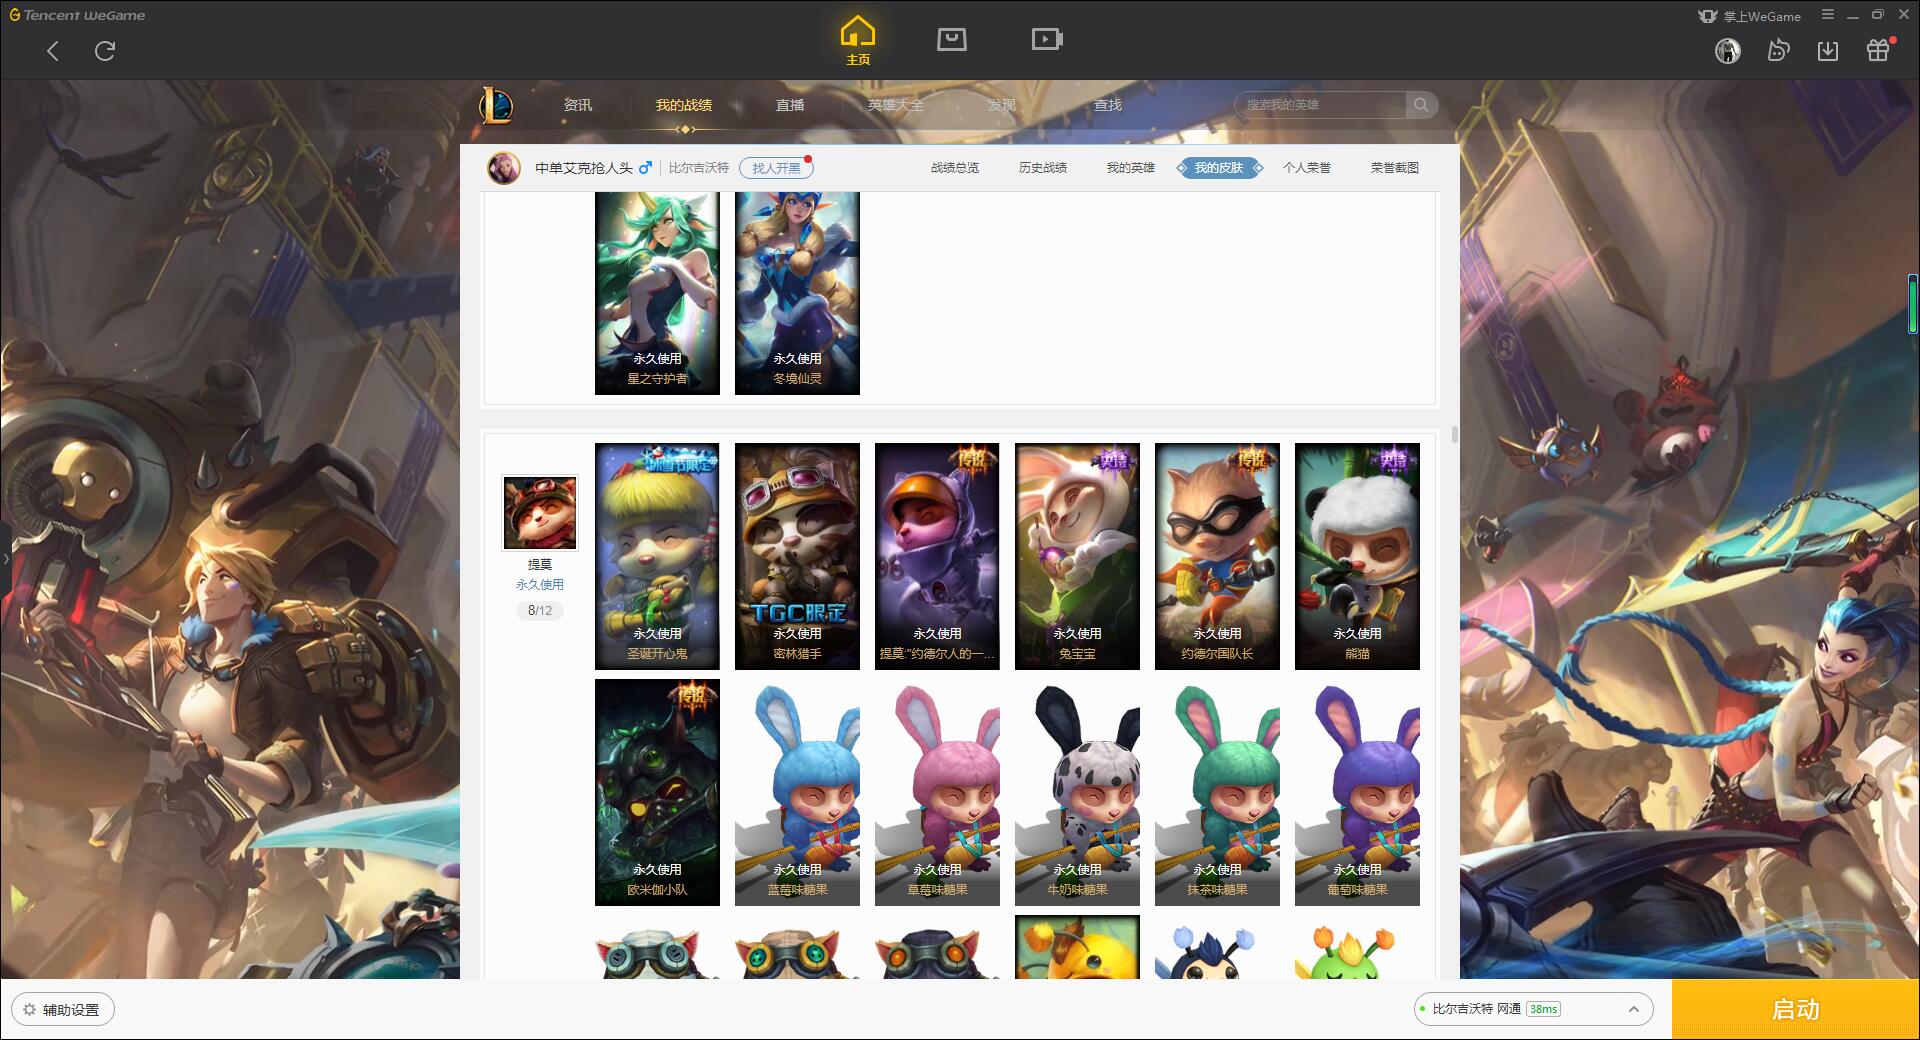Screen dimensions: 1920x1040
Task: Open the 密林猎手 skin card
Action: pos(797,556)
